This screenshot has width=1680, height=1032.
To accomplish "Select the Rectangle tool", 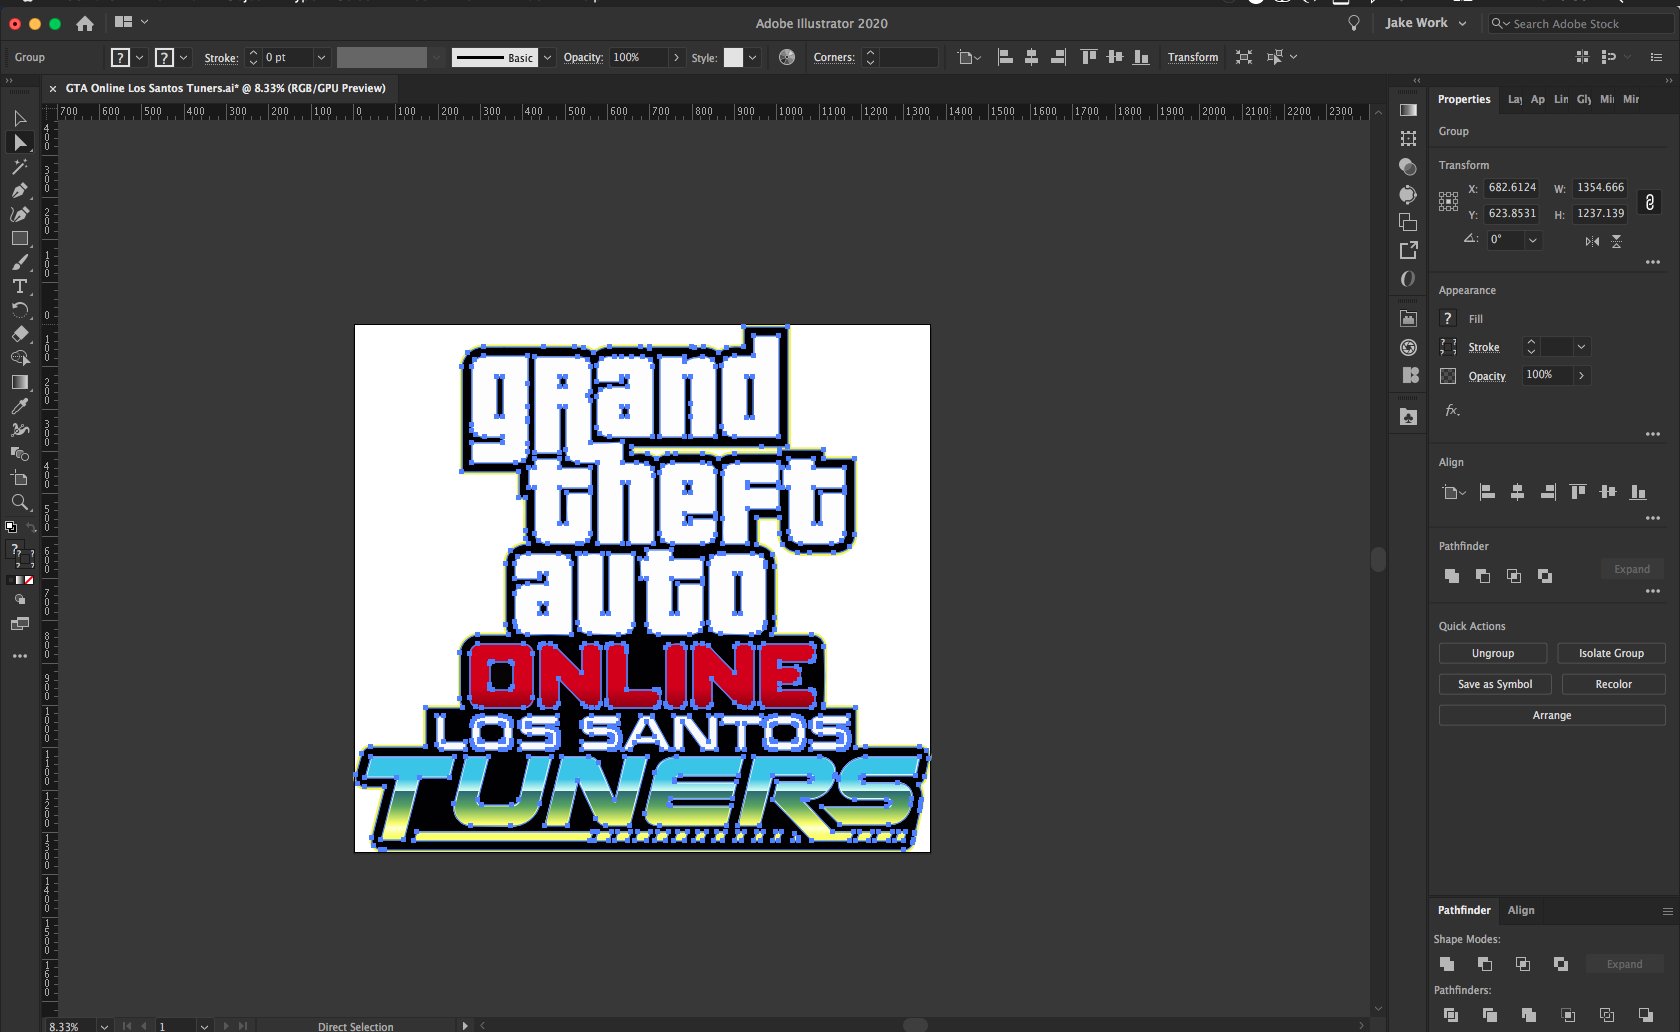I will 19,239.
